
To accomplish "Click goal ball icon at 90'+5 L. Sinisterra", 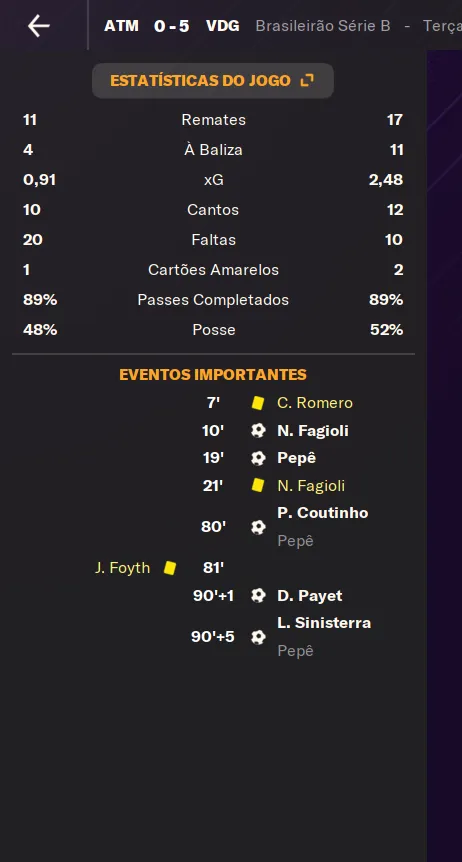I will click(258, 637).
